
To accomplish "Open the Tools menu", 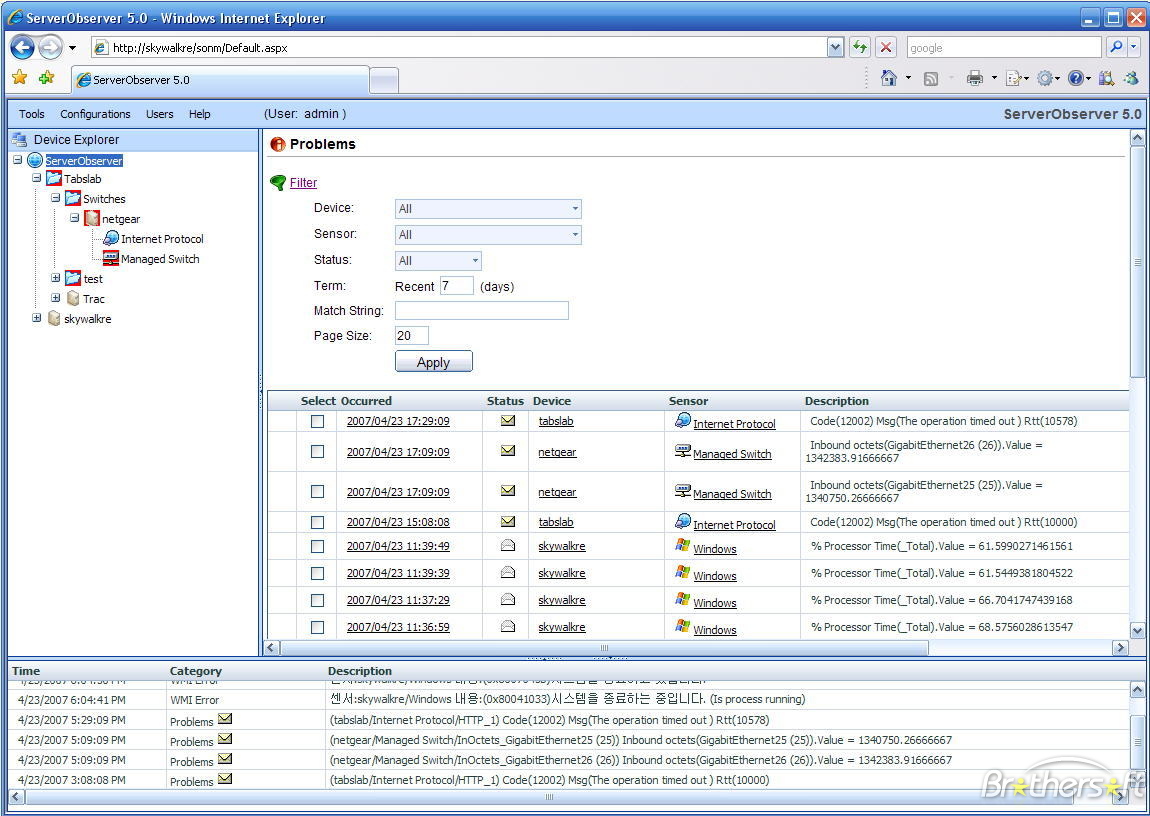I will click(32, 114).
